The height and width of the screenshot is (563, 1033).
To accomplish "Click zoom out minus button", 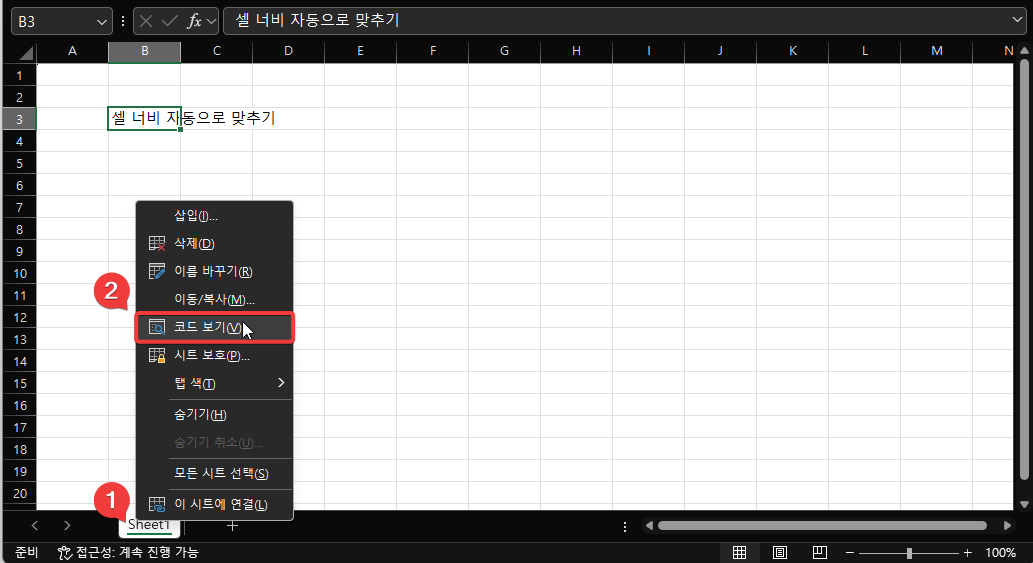I will (850, 553).
